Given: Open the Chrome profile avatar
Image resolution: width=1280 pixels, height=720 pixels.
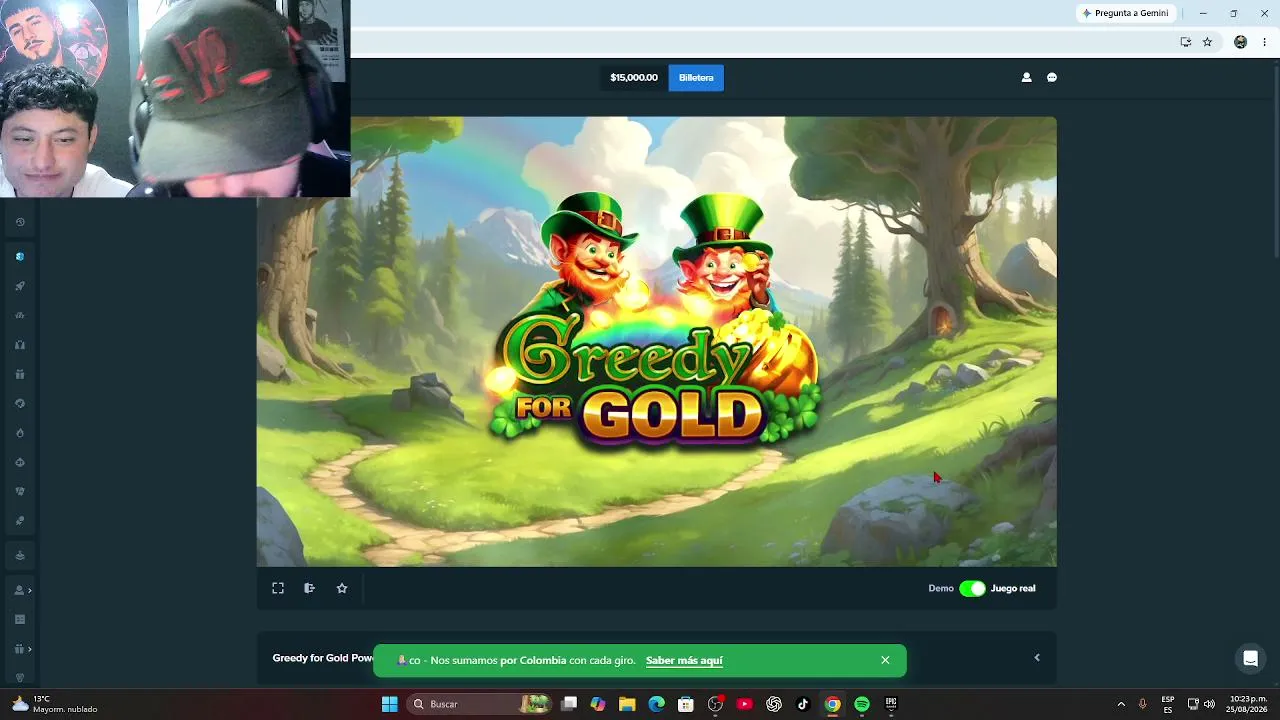Looking at the screenshot, I should [x=1241, y=42].
